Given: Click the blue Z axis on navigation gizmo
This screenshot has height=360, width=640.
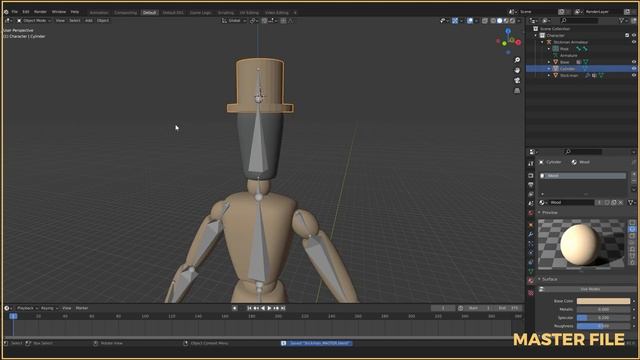Looking at the screenshot, I should [x=508, y=31].
